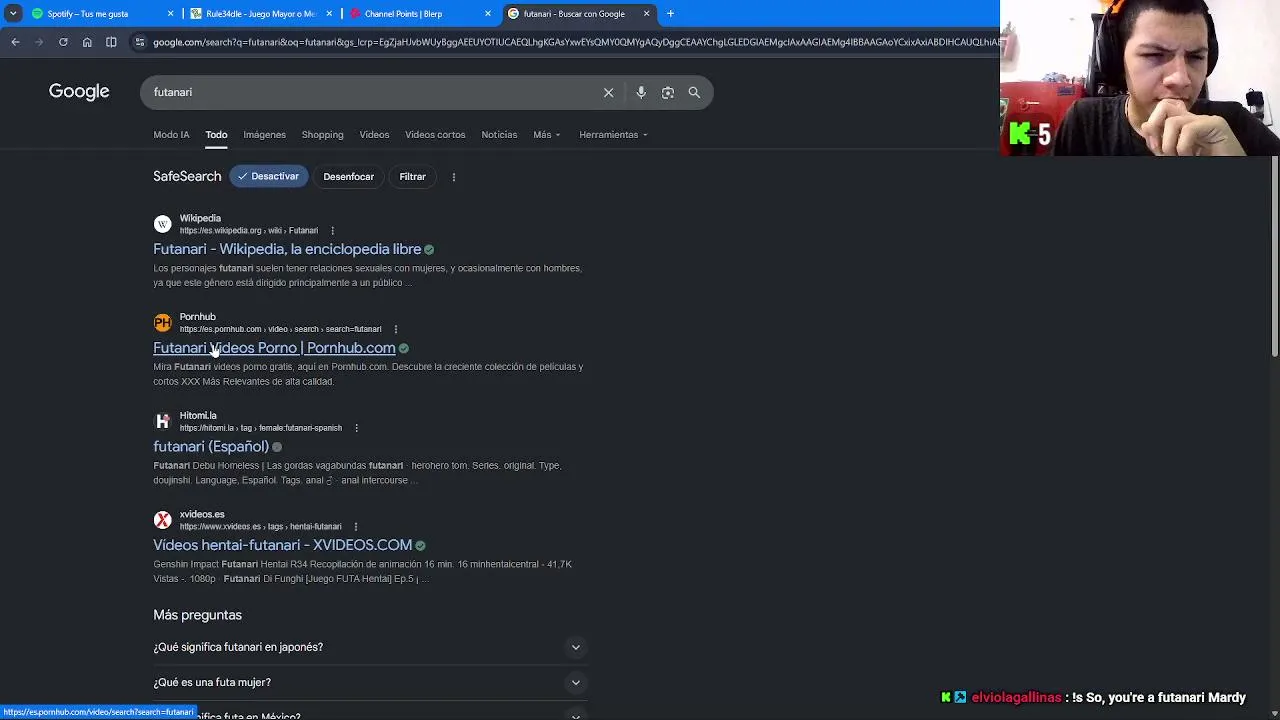The image size is (1280, 720).
Task: Open the Videos cortos tab
Action: 435,135
